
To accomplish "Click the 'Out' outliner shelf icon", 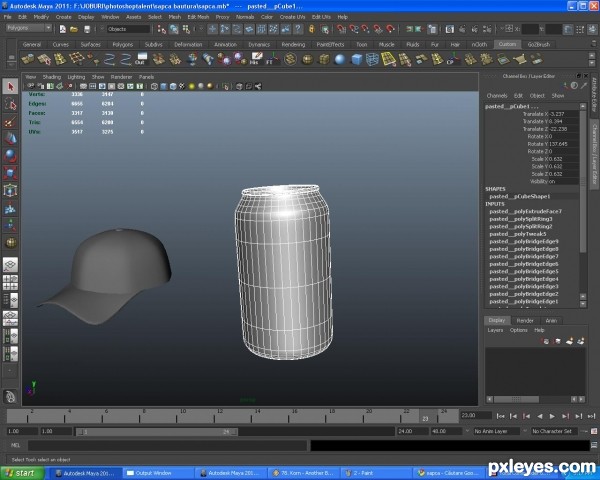I will click(x=142, y=59).
